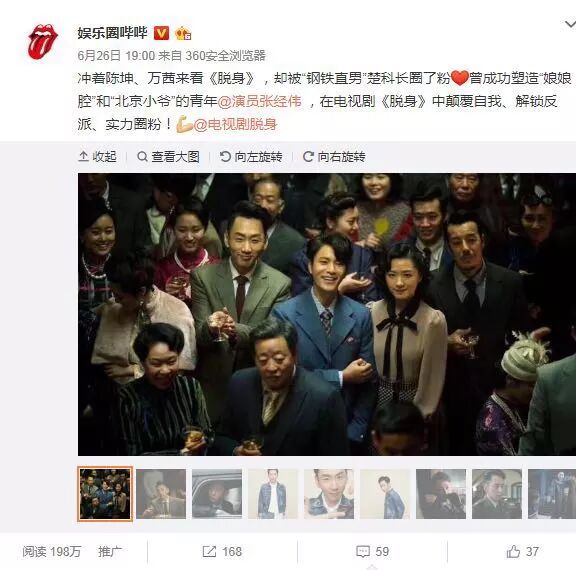Click the 6月26日 19:00 timestamp

[x=116, y=55]
